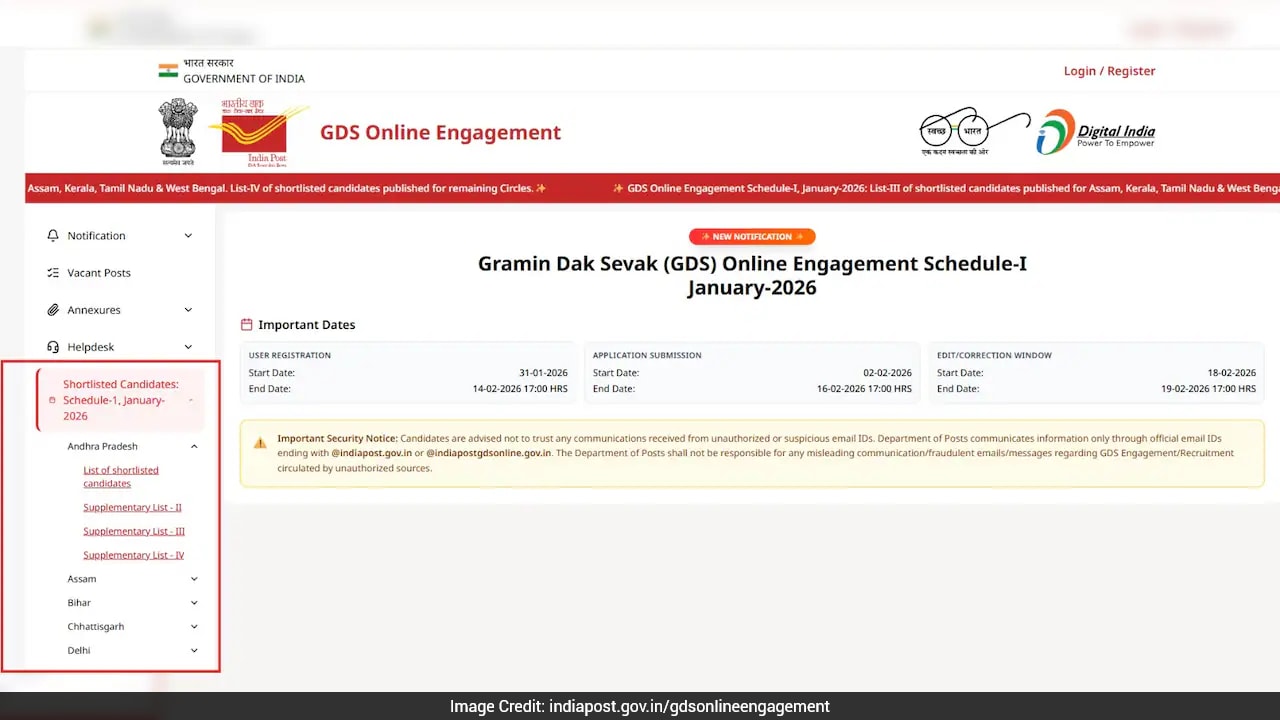The height and width of the screenshot is (720, 1280).
Task: Open Supplementary List - IV link
Action: (134, 556)
